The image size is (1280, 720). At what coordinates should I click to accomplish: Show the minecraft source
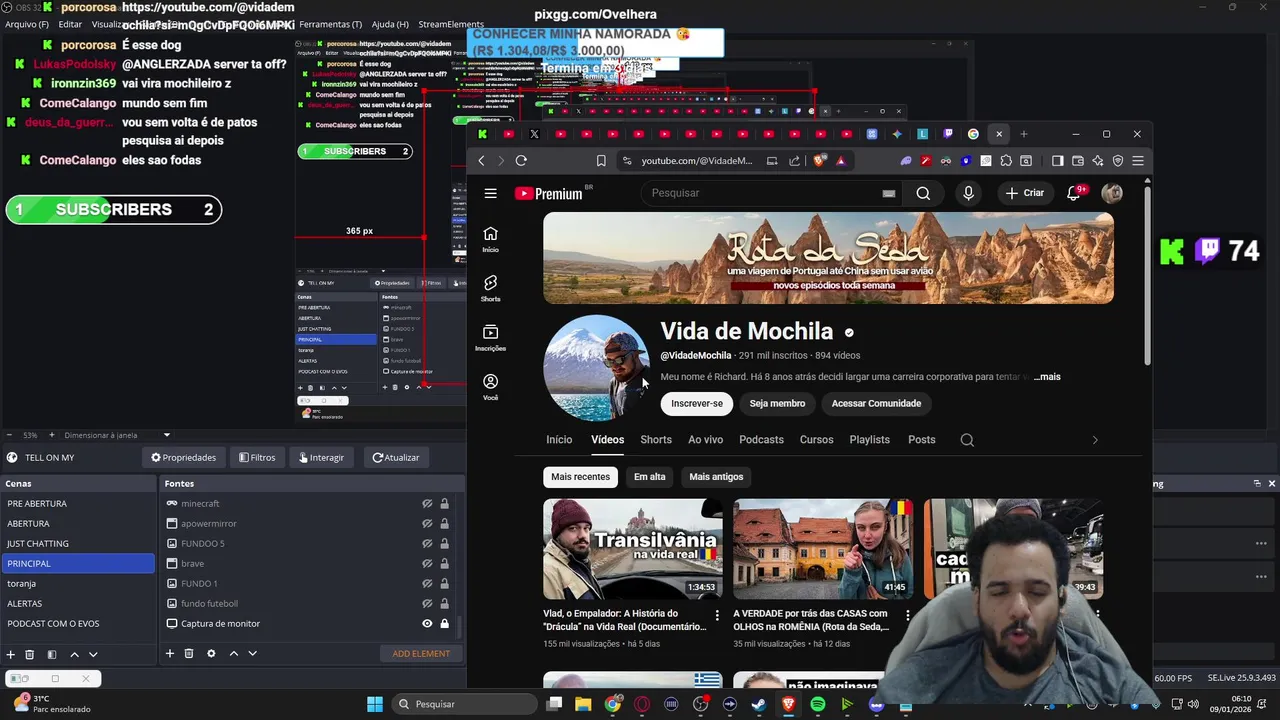(x=427, y=503)
